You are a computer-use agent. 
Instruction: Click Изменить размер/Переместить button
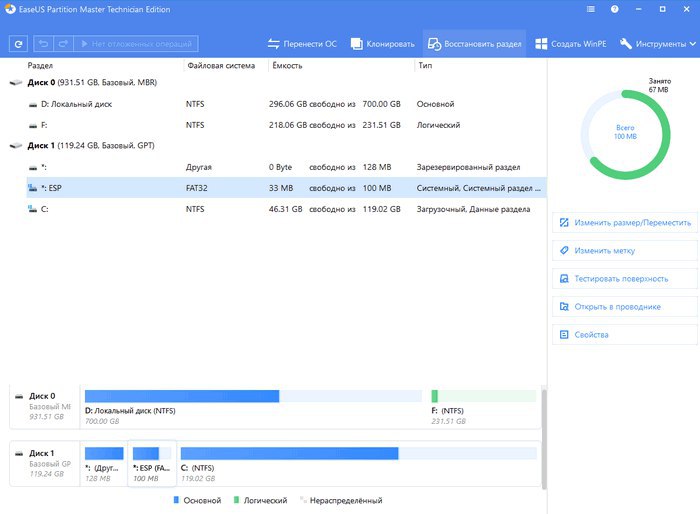click(x=625, y=222)
